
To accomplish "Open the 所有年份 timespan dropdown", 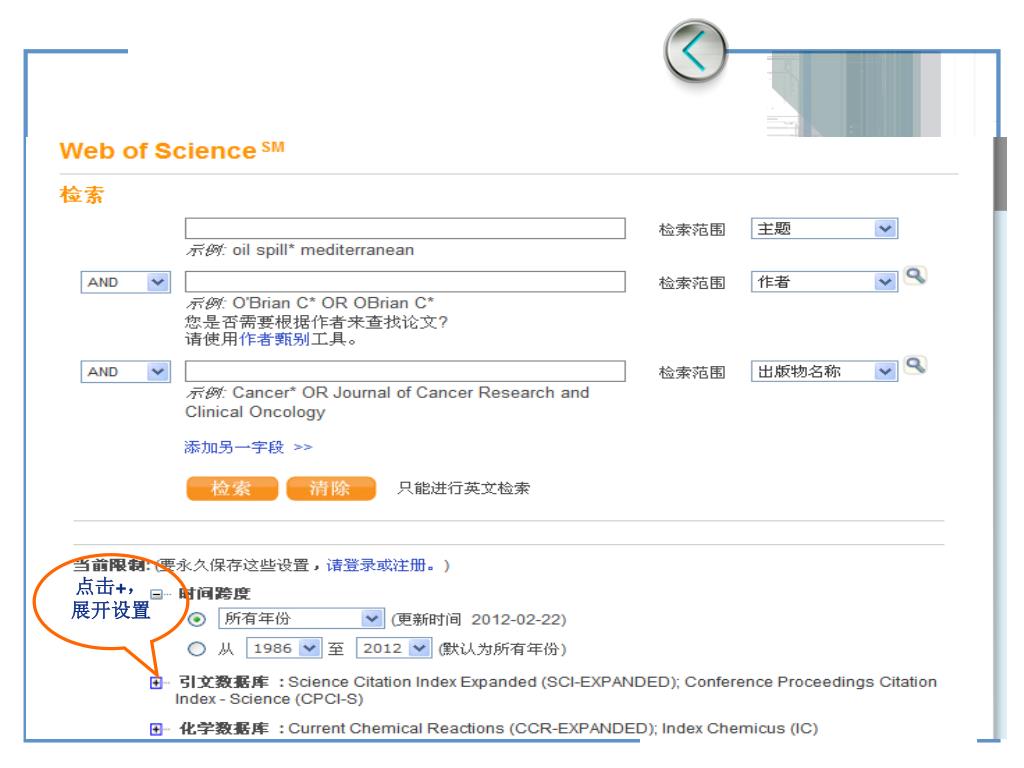I will (x=300, y=618).
